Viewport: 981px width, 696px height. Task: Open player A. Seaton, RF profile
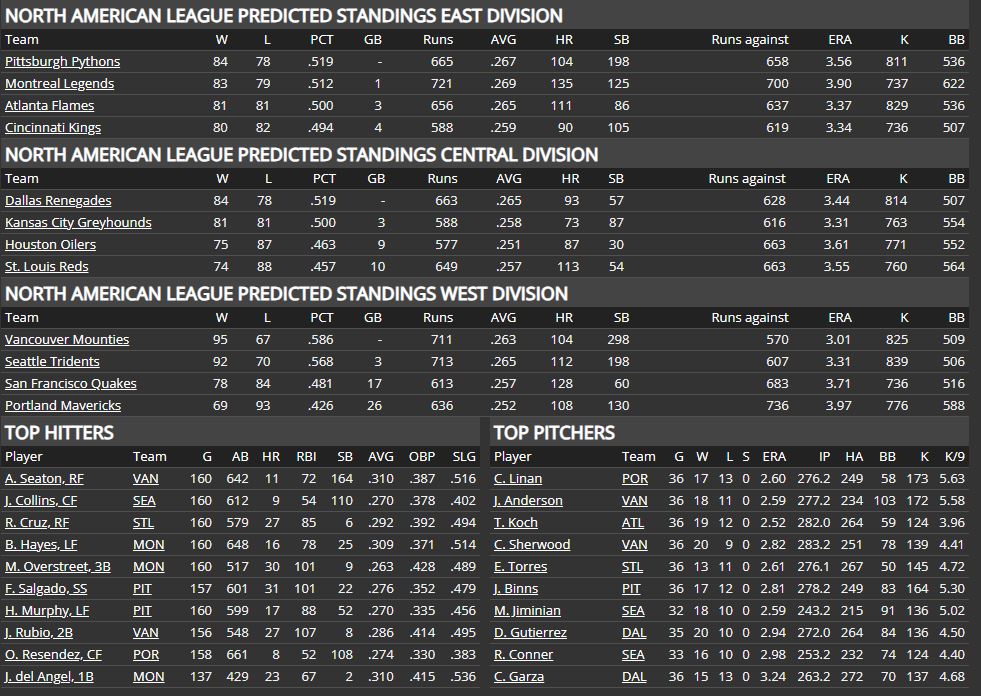44,479
